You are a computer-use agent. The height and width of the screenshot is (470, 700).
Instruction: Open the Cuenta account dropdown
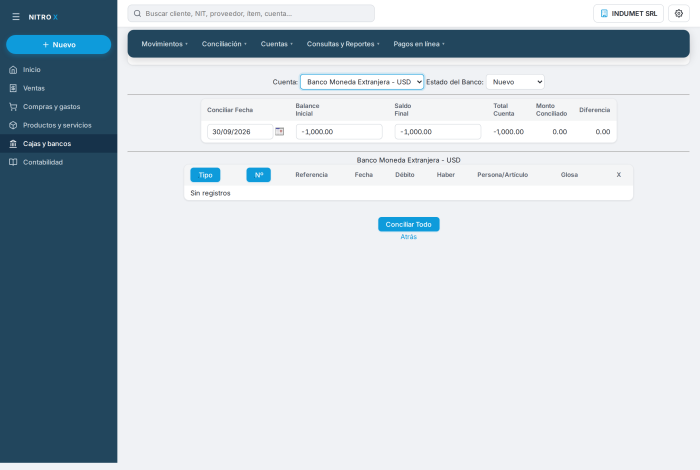tap(362, 82)
